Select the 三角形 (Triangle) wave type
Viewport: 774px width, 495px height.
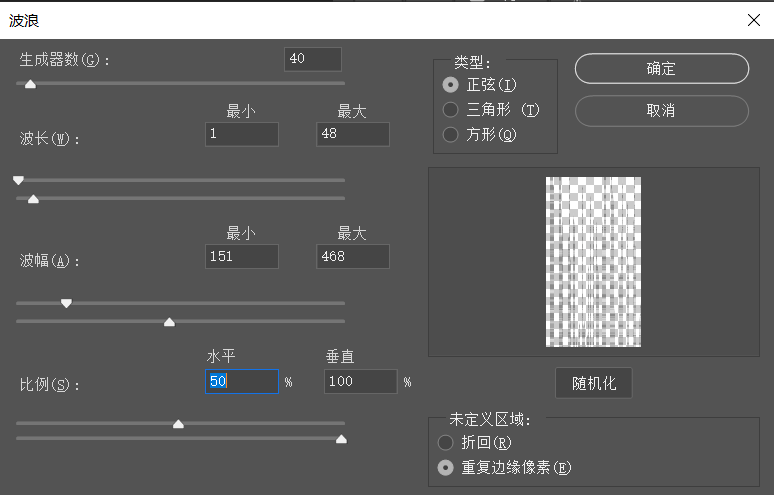click(451, 110)
